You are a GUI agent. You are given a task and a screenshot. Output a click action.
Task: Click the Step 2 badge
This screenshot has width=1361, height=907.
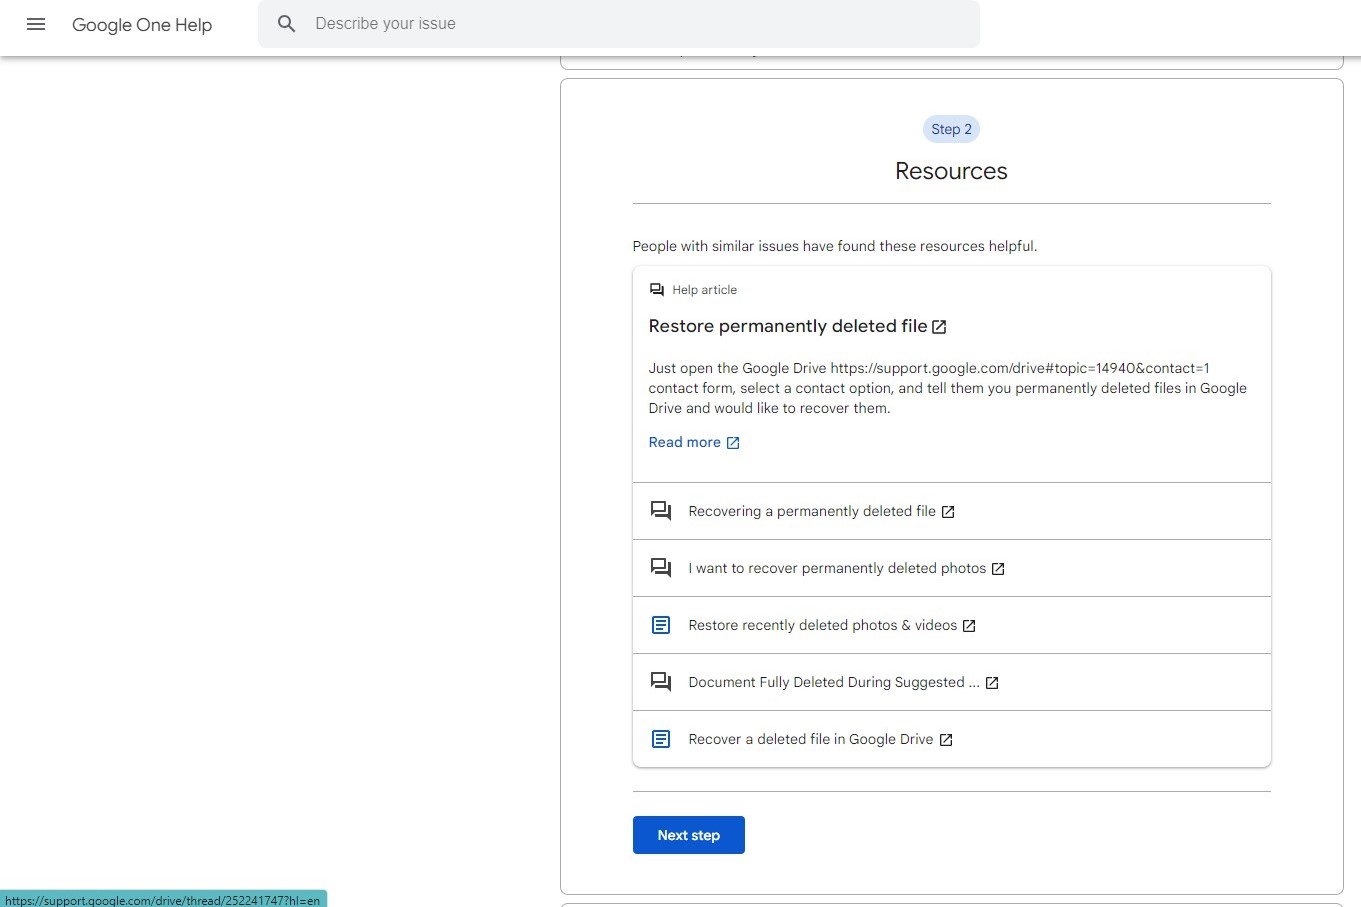tap(951, 129)
